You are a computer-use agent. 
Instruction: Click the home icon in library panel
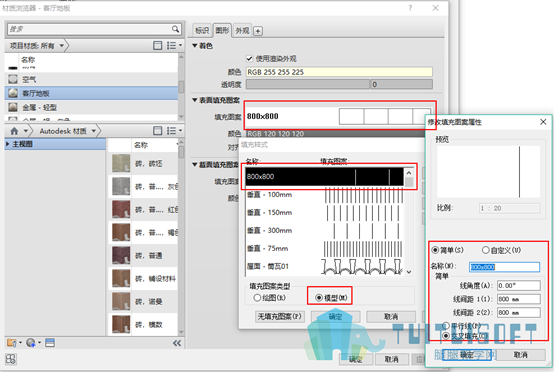(x=14, y=131)
